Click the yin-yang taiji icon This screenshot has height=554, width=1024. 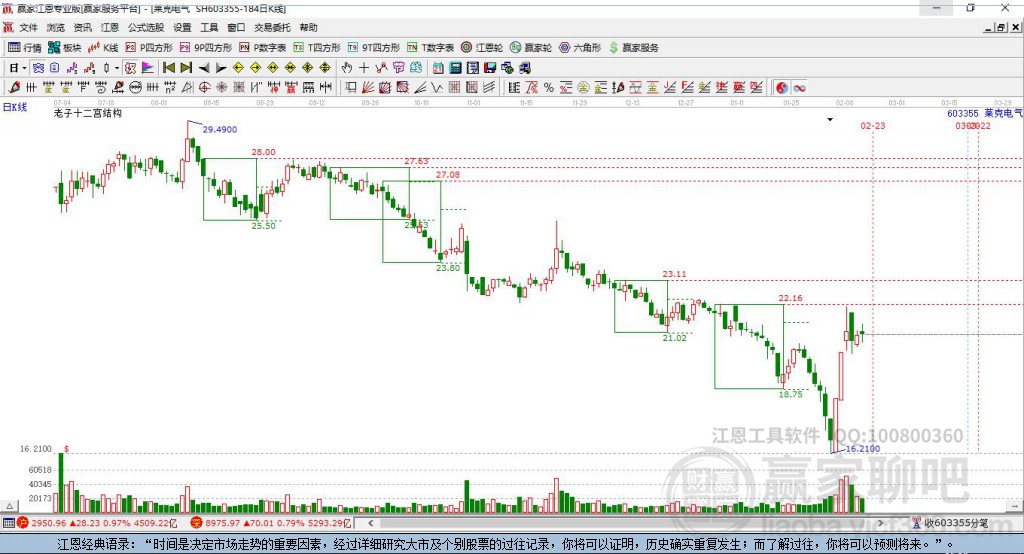pyautogui.click(x=782, y=88)
